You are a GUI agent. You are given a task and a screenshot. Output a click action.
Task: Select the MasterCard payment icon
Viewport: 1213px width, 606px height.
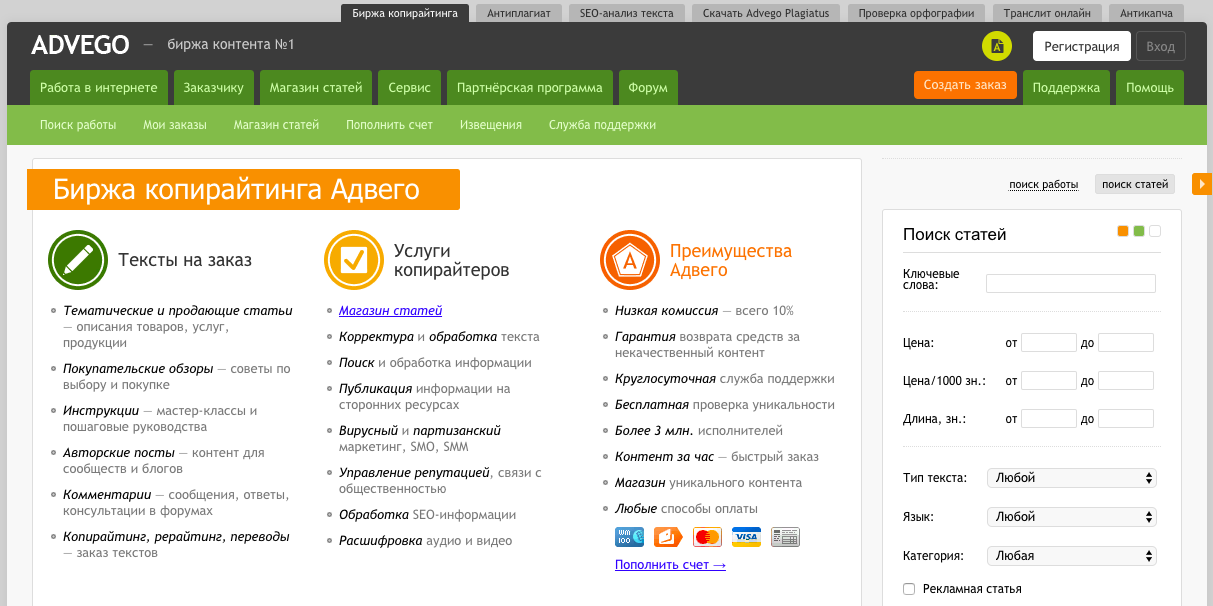pos(707,537)
